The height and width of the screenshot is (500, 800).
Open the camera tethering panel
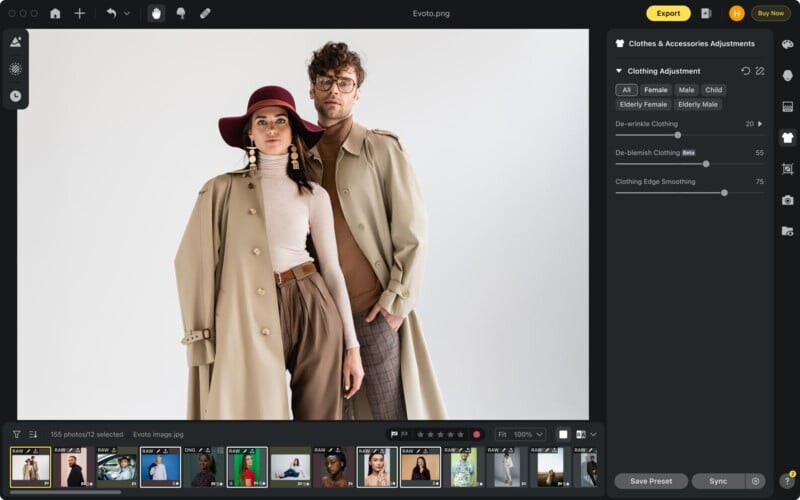[x=787, y=200]
